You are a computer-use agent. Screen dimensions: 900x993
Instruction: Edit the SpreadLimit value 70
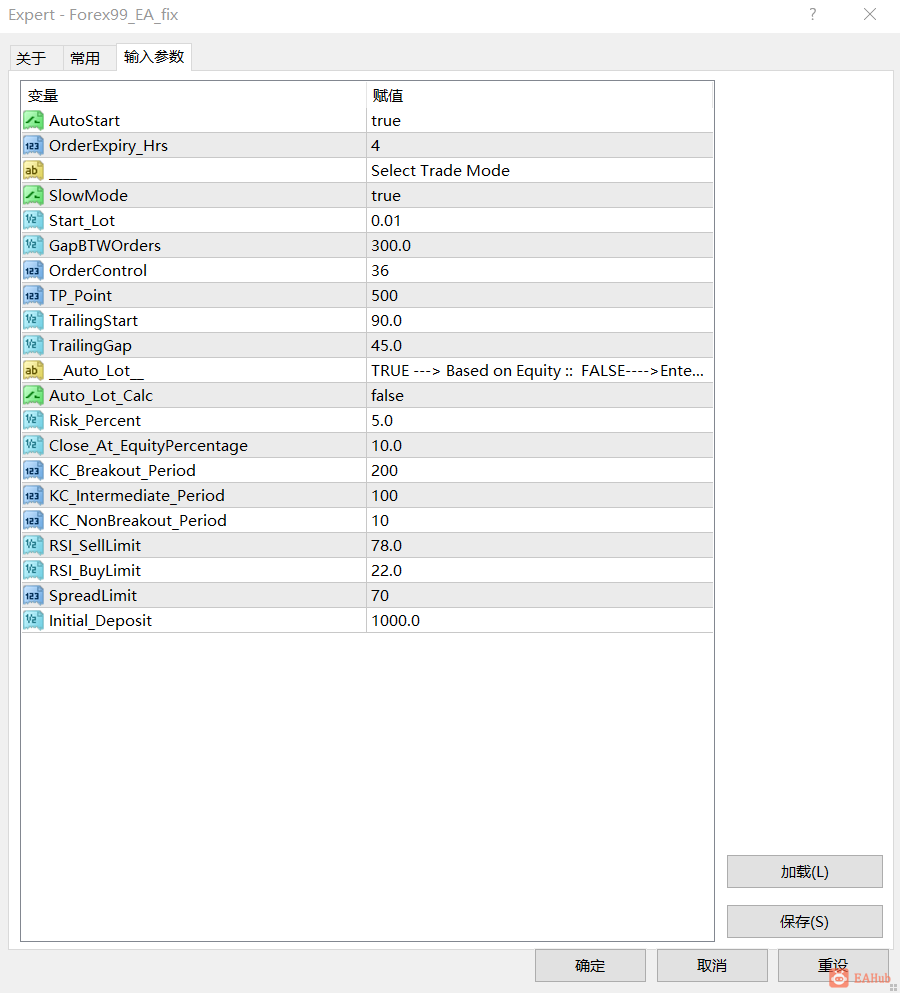coord(540,596)
